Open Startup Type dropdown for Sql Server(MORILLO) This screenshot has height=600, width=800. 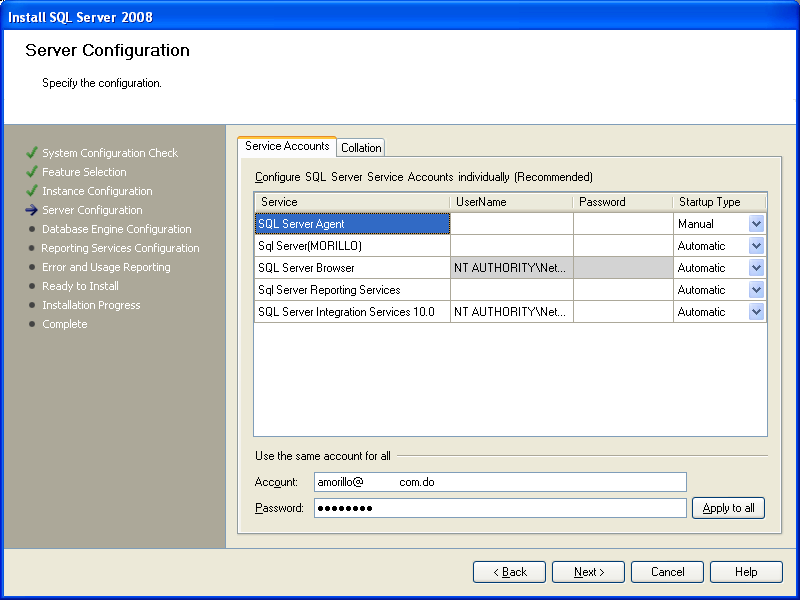(x=756, y=246)
